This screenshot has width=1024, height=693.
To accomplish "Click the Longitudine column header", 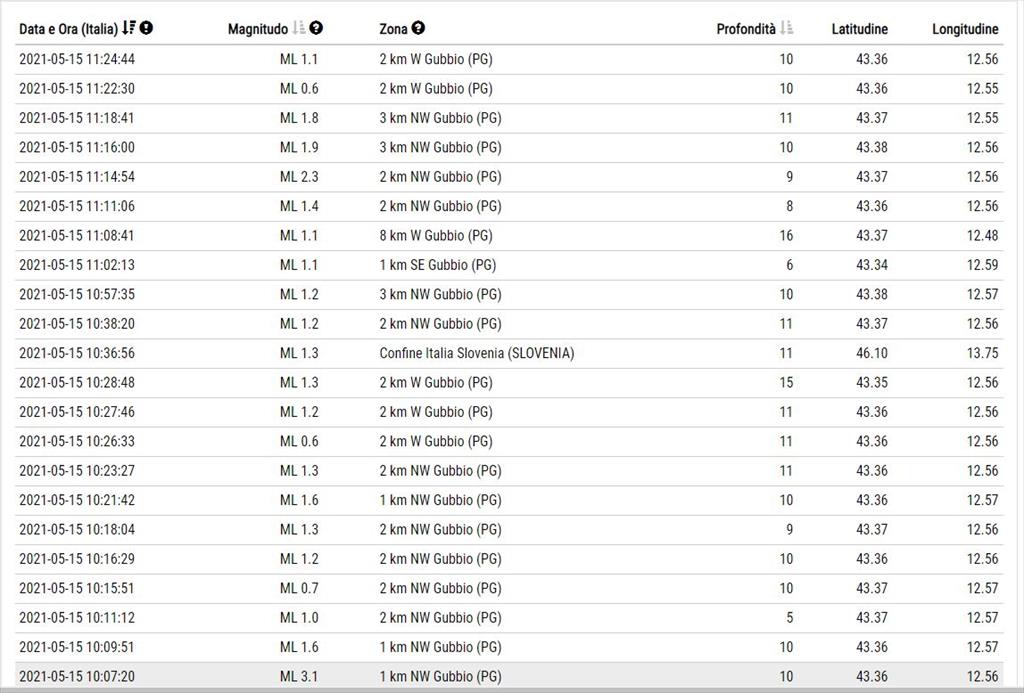I will 965,29.
